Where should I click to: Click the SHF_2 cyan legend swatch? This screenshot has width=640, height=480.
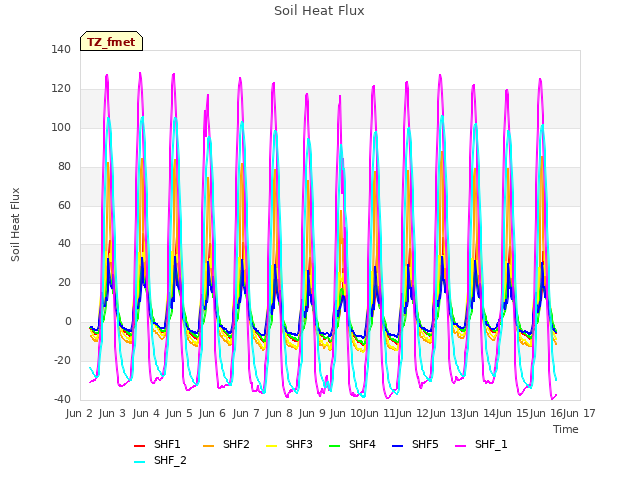click(140, 462)
